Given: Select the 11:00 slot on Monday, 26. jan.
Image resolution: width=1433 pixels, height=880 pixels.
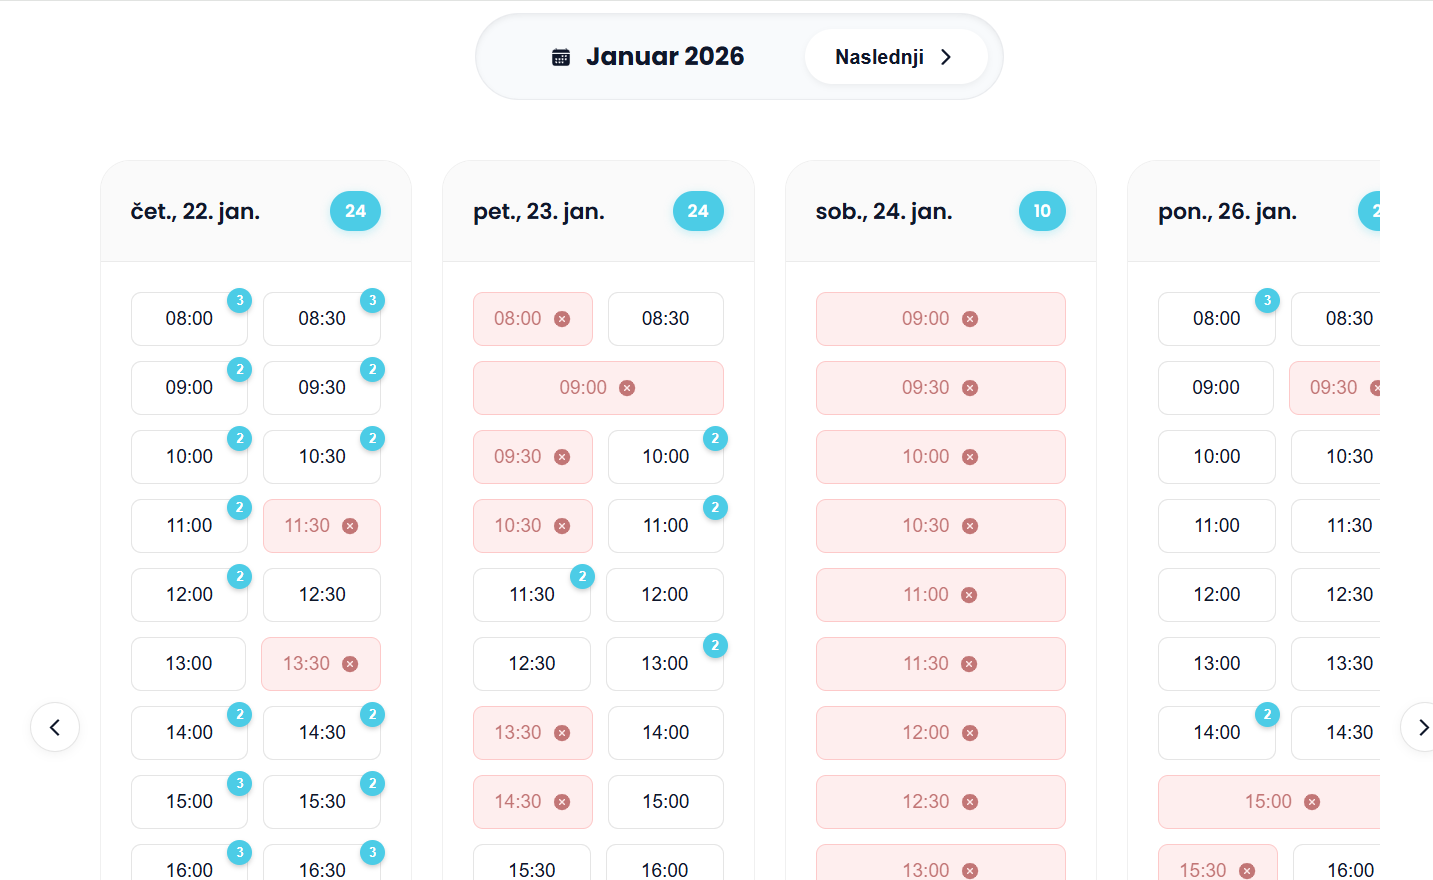Looking at the screenshot, I should click(x=1216, y=526).
